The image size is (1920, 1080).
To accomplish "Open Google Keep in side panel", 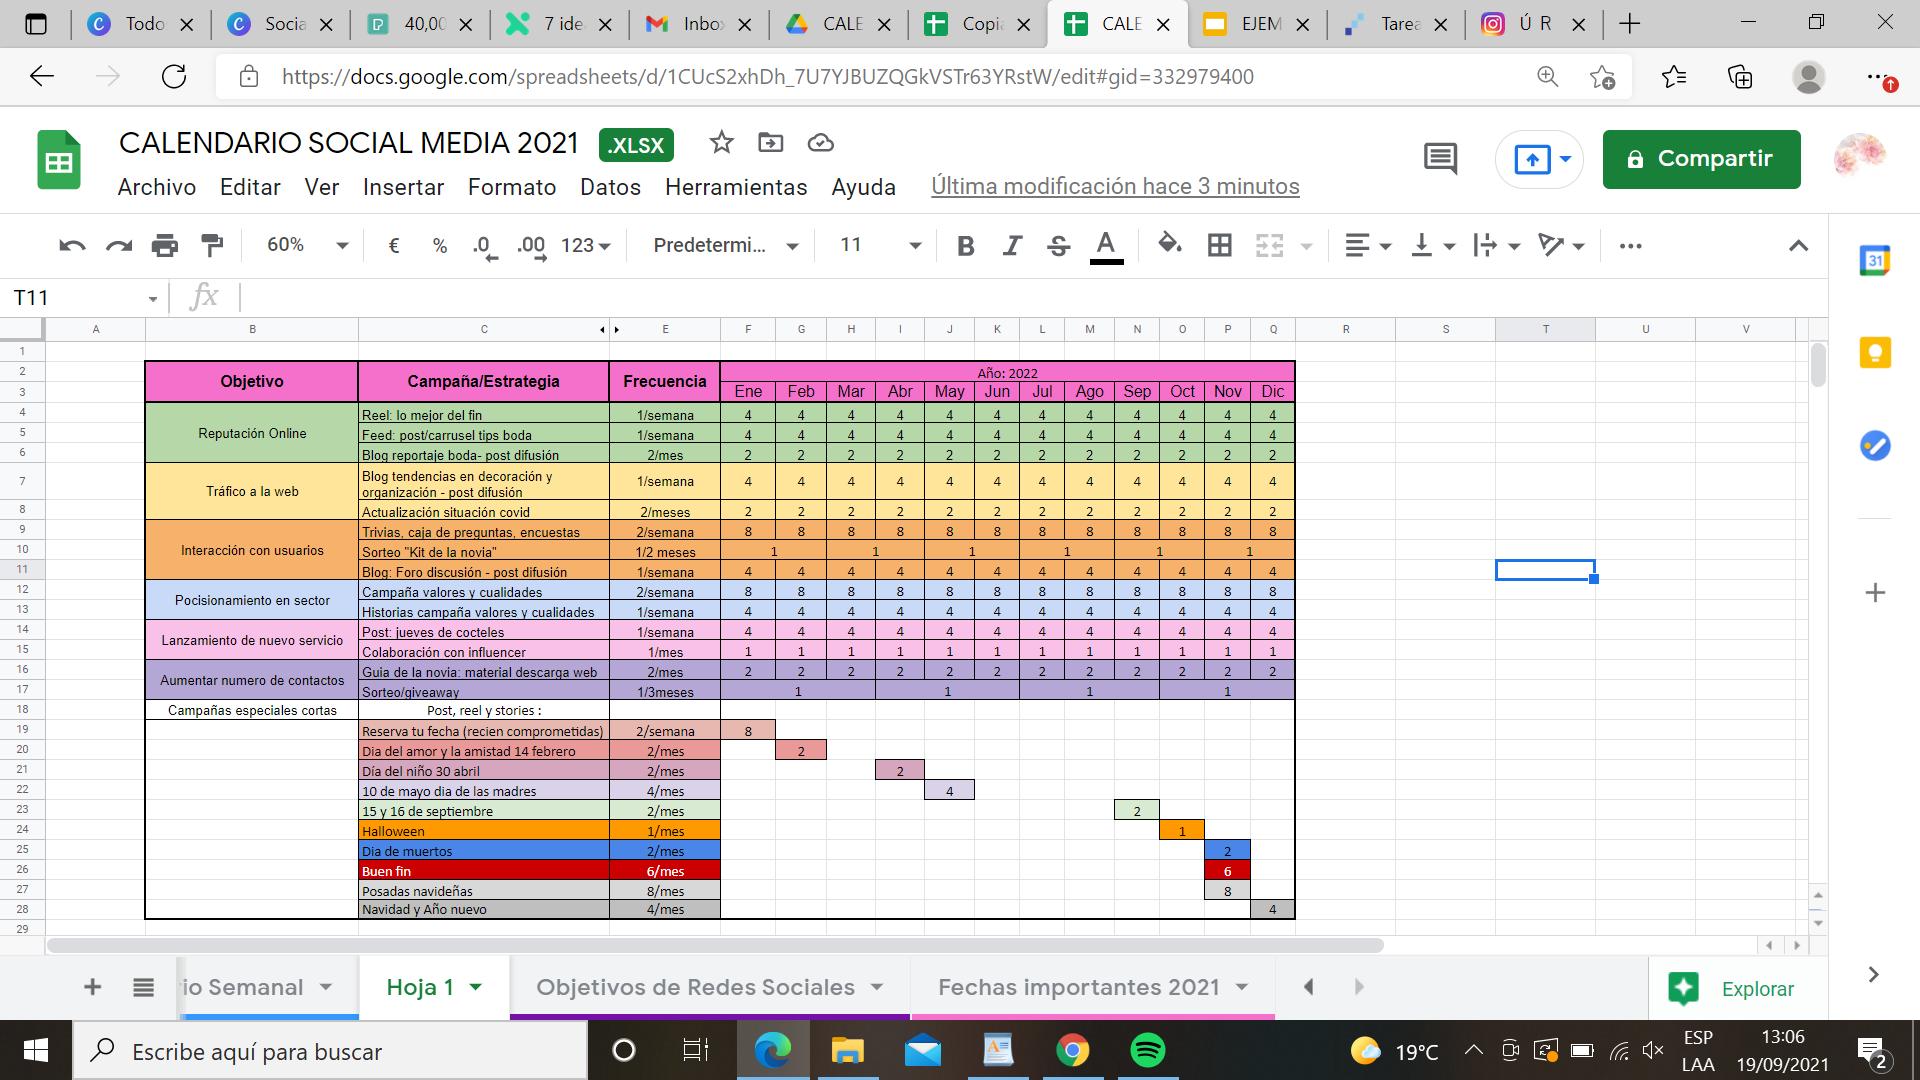I will [x=1874, y=353].
